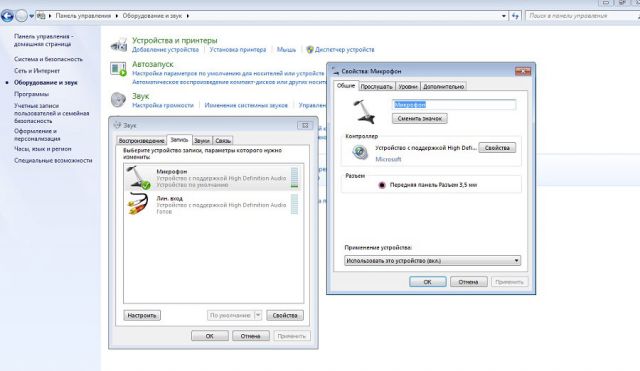Screen dimensions: 640x371
Task: Select 'Общие' tab in Microphone properties
Action: coord(346,86)
